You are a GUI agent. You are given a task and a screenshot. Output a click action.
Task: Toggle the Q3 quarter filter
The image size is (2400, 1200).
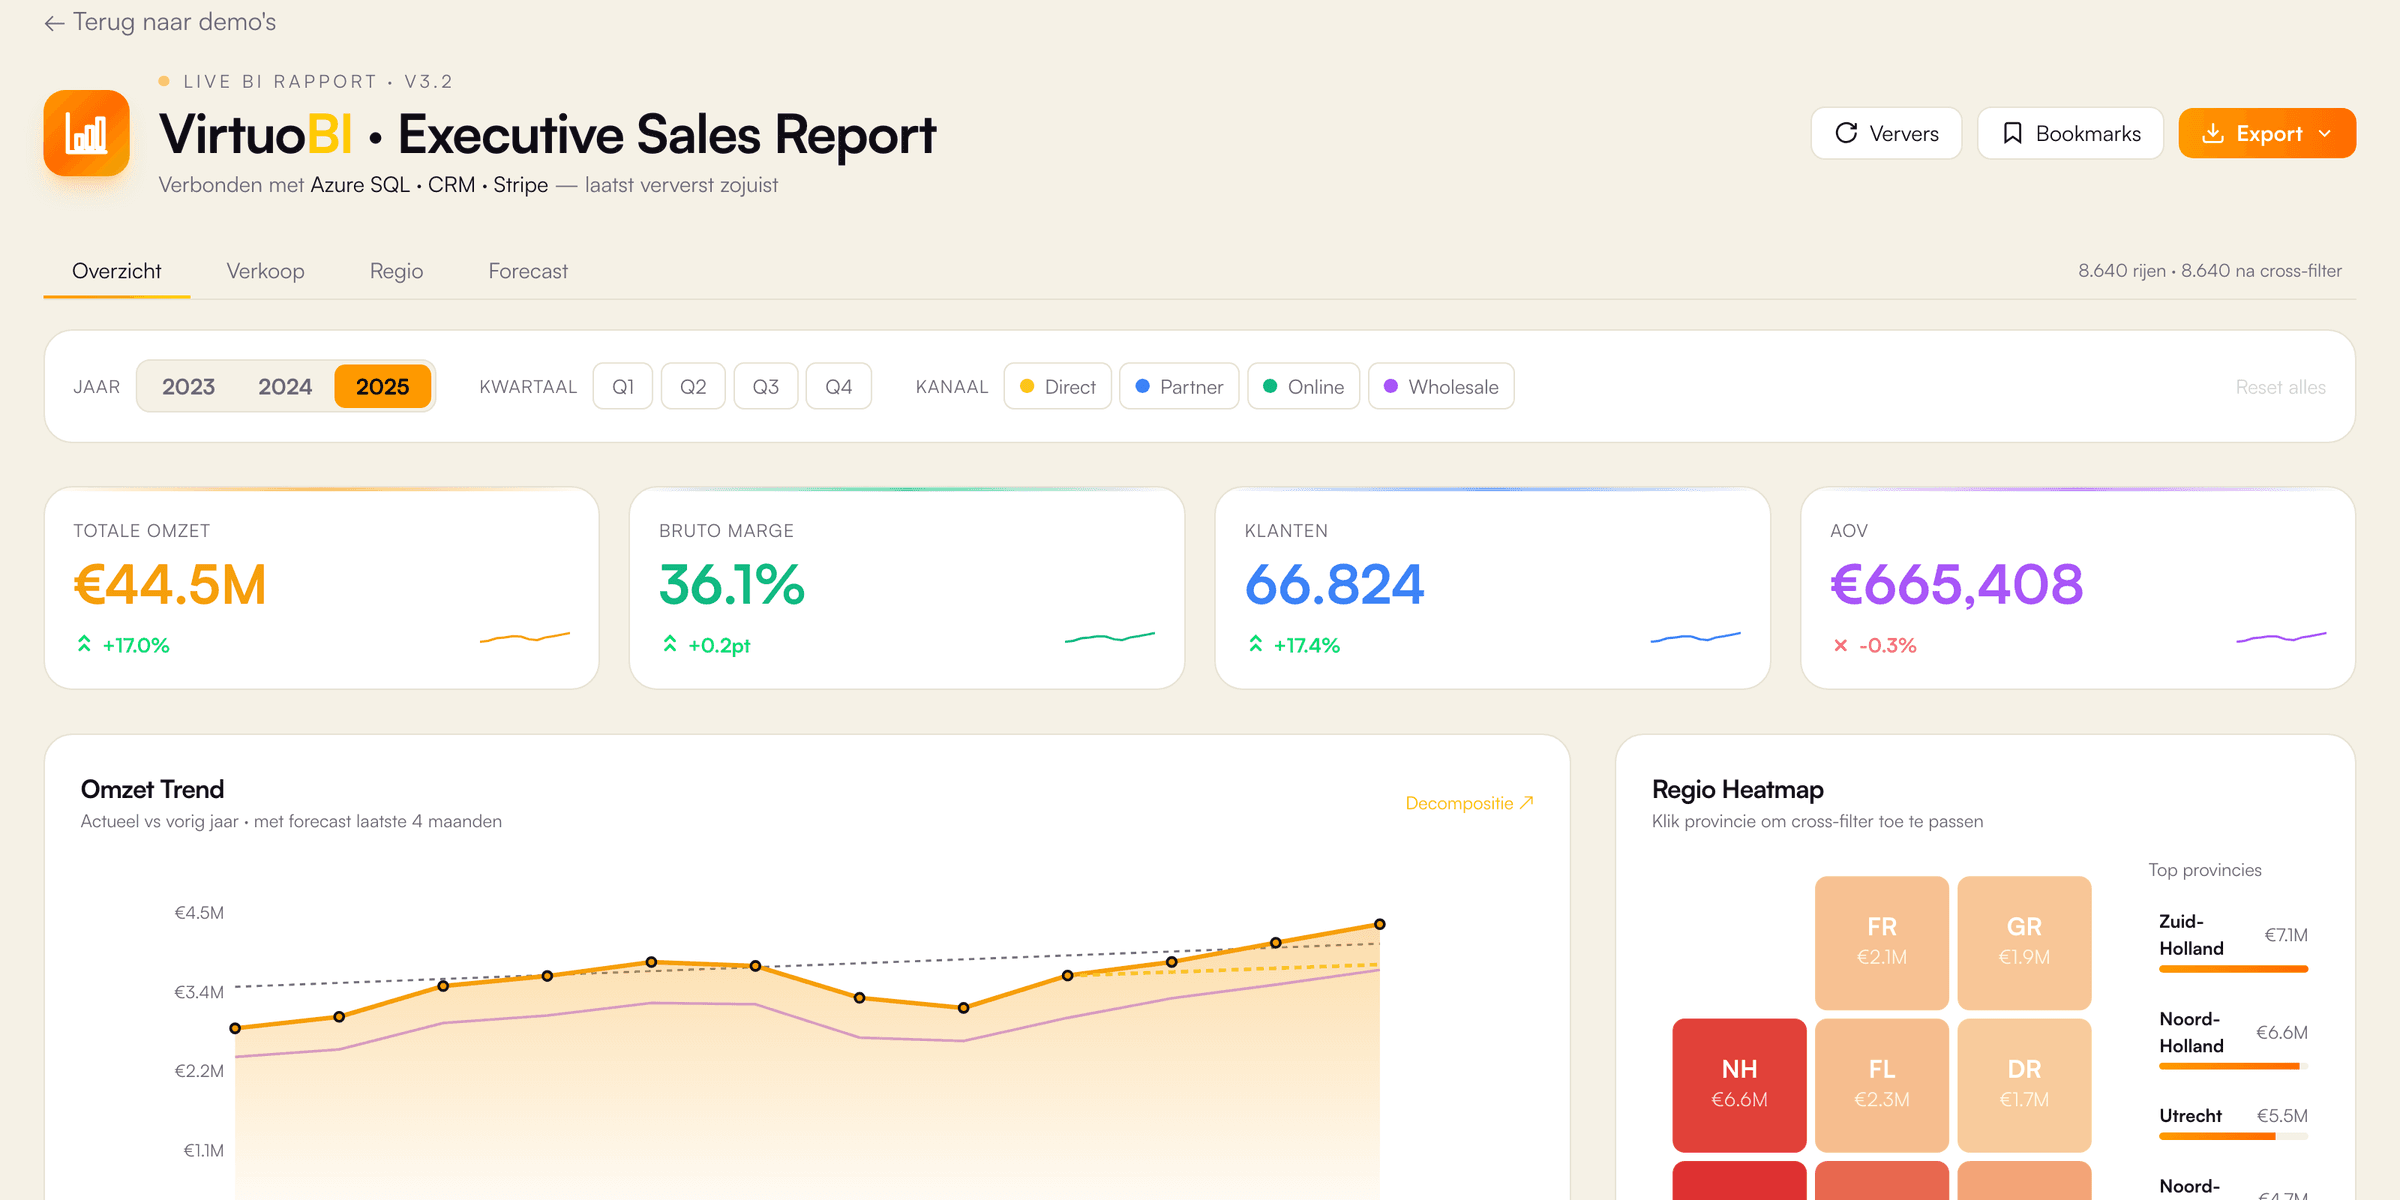point(766,386)
